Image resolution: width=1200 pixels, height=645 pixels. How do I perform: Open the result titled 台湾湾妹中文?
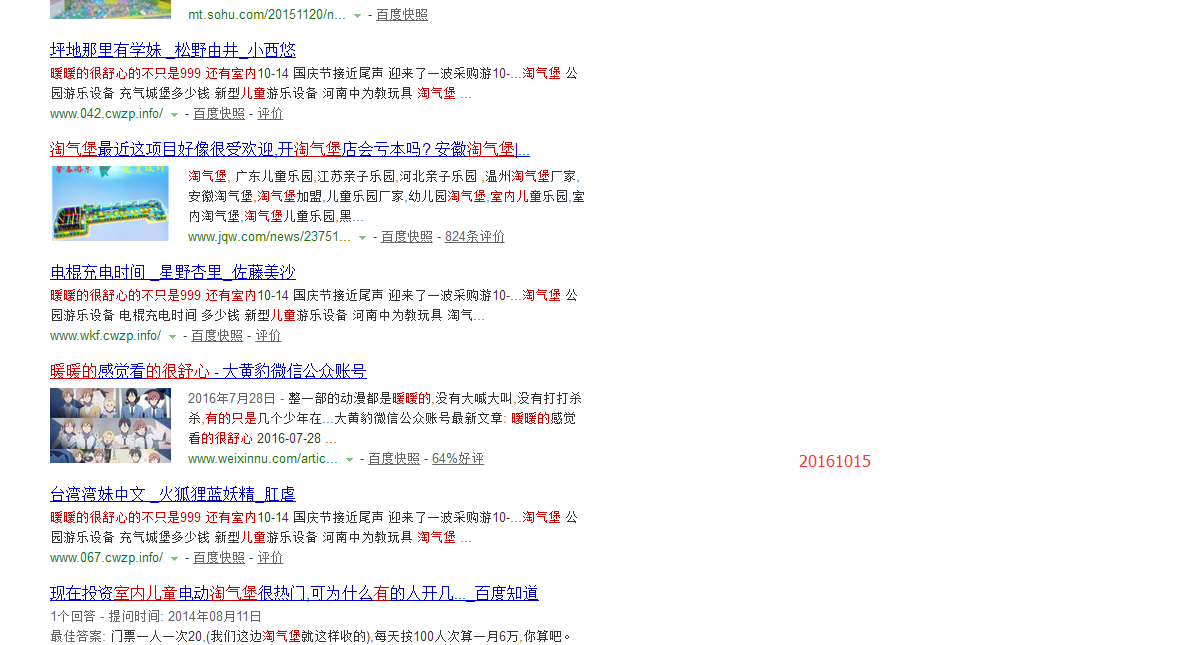(x=173, y=494)
